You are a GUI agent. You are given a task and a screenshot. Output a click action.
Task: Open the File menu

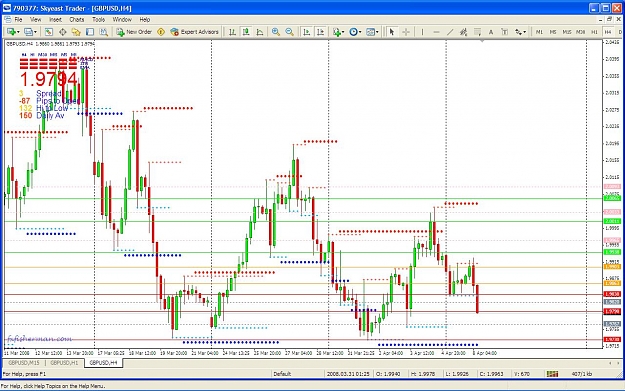pyautogui.click(x=18, y=20)
